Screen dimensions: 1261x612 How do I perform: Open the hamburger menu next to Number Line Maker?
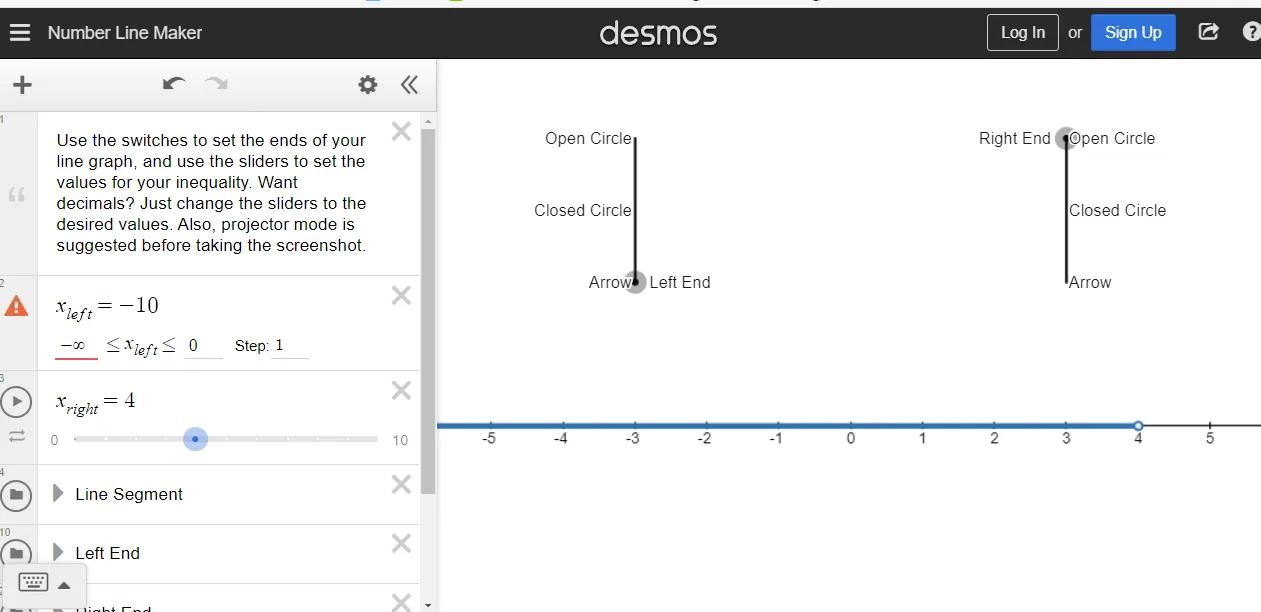tap(20, 33)
